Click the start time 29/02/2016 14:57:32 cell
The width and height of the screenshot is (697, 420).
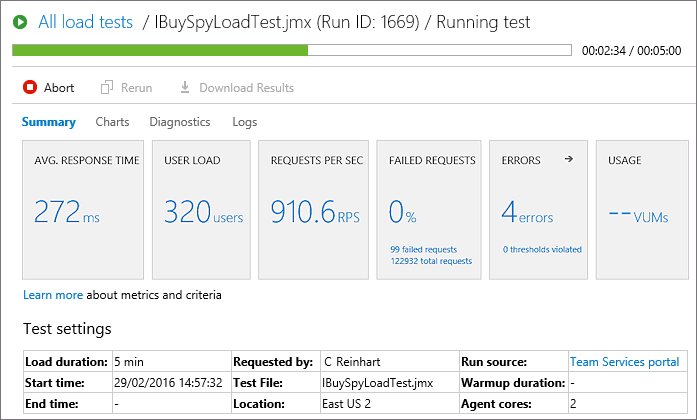pyautogui.click(x=172, y=383)
